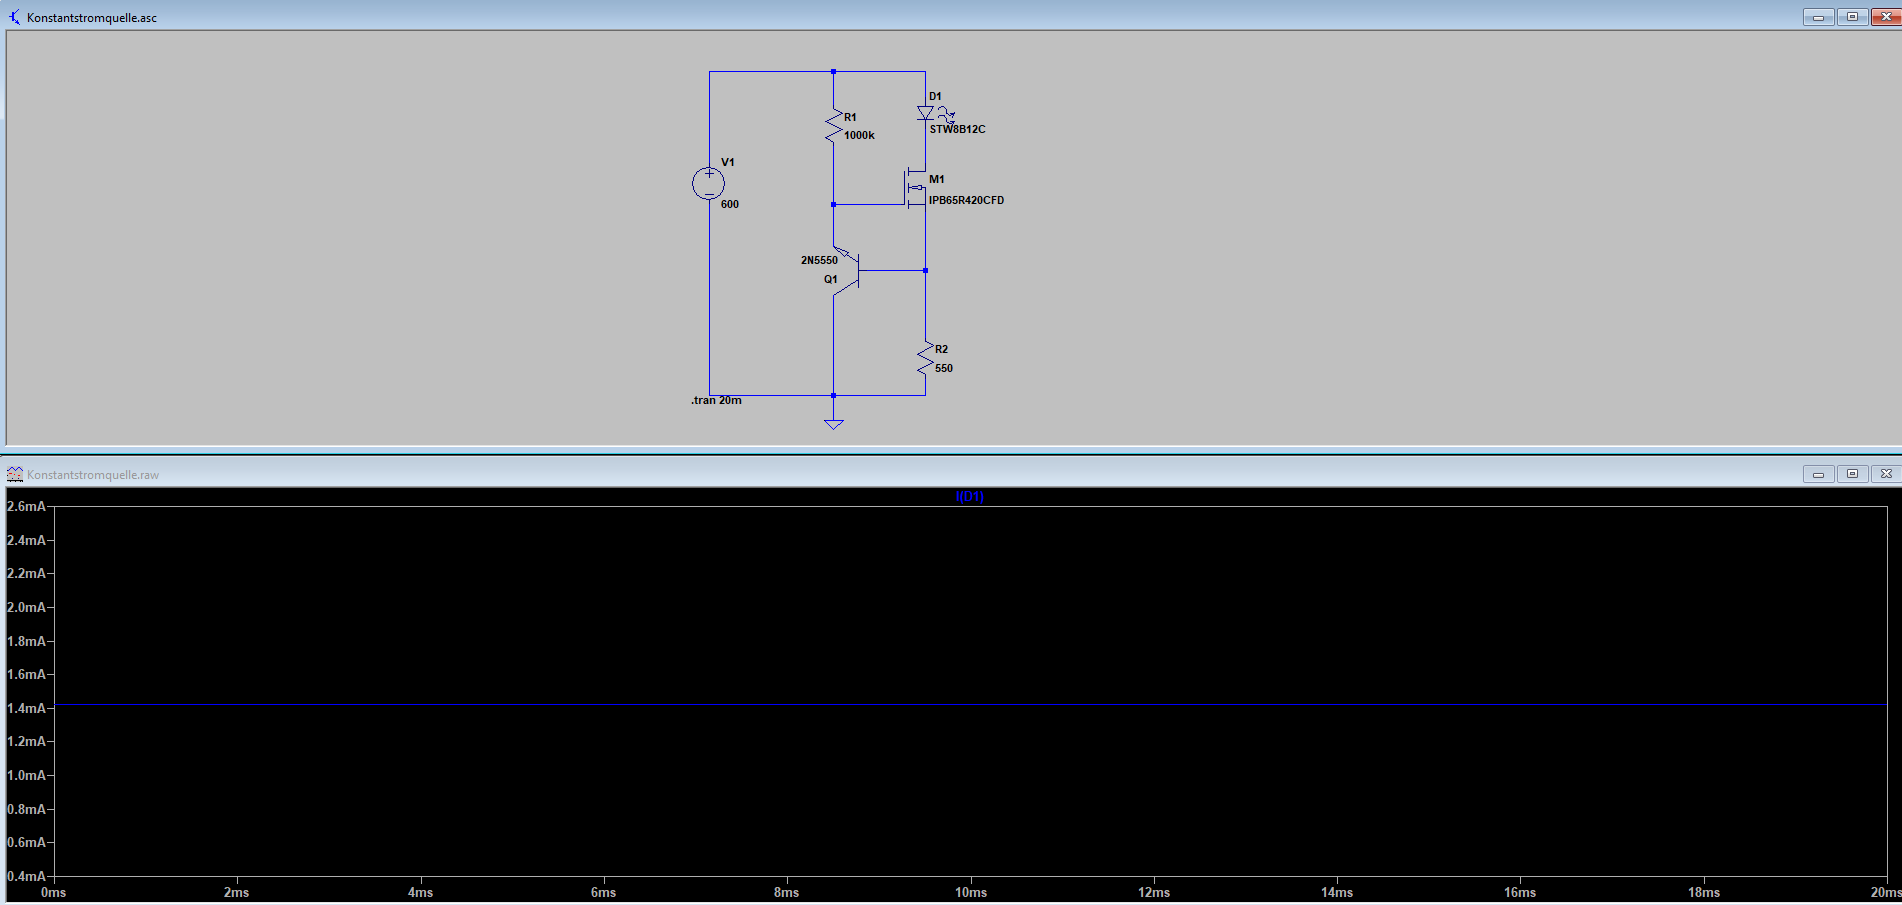The width and height of the screenshot is (1902, 905).
Task: Click the 1.0mA label on the vertical axis
Action: [26, 775]
